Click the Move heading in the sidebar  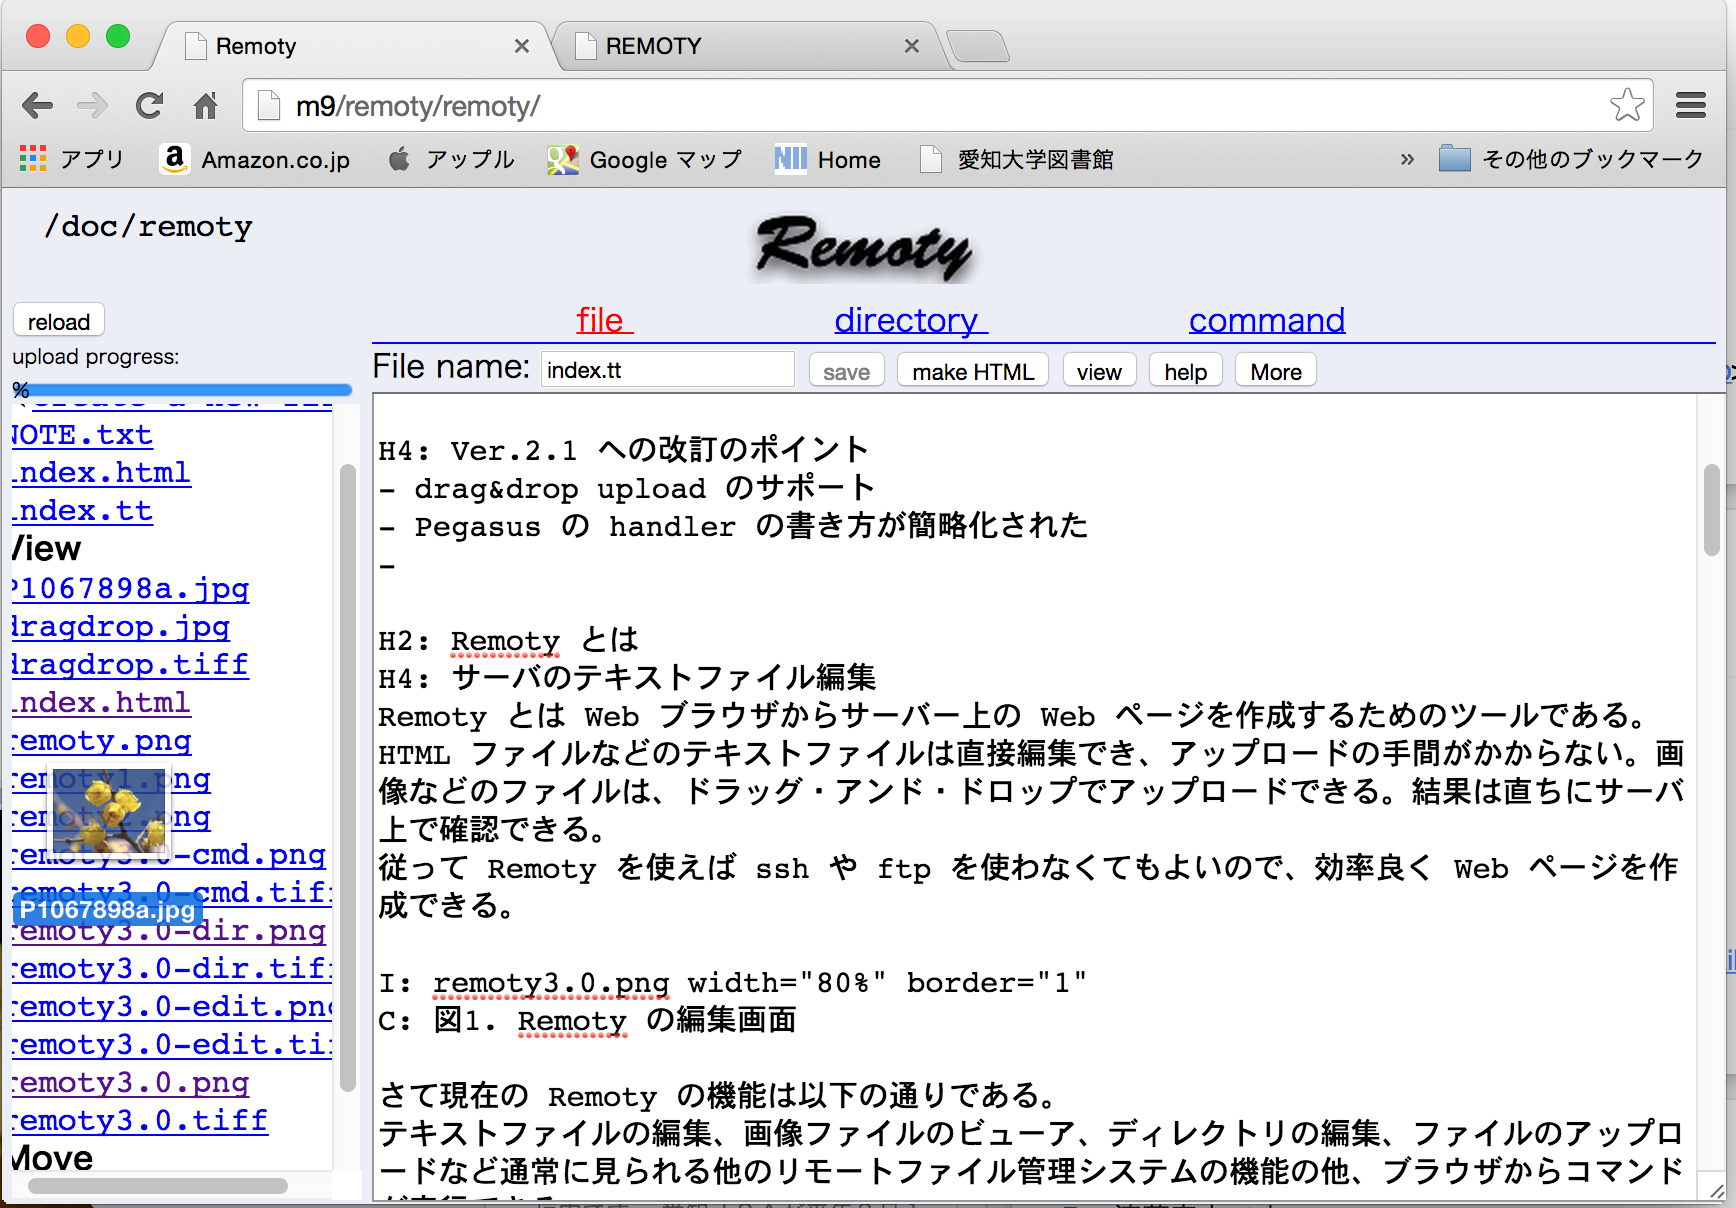point(53,1159)
